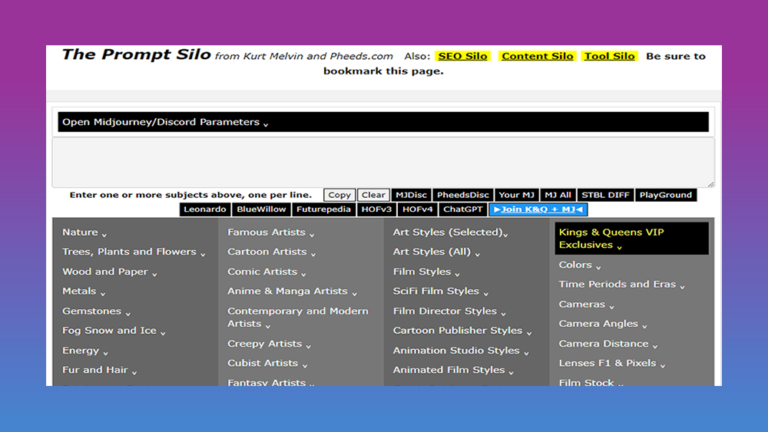The image size is (768, 432).
Task: Open the ChatGPT button
Action: click(x=463, y=210)
